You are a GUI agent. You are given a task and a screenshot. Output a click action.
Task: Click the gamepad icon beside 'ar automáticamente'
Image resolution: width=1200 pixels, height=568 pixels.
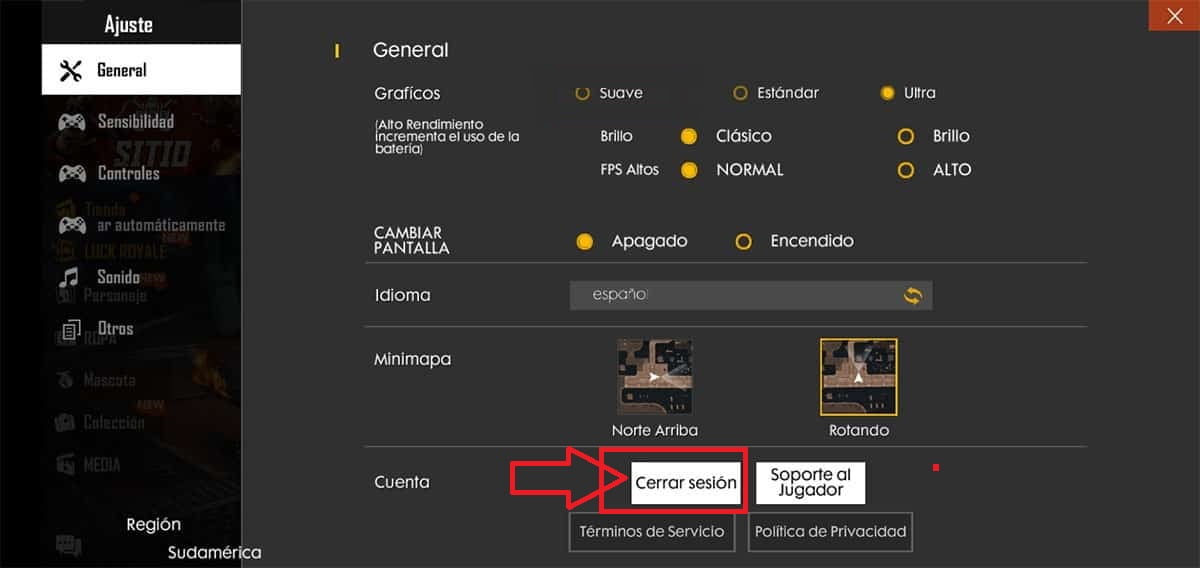[x=71, y=226]
